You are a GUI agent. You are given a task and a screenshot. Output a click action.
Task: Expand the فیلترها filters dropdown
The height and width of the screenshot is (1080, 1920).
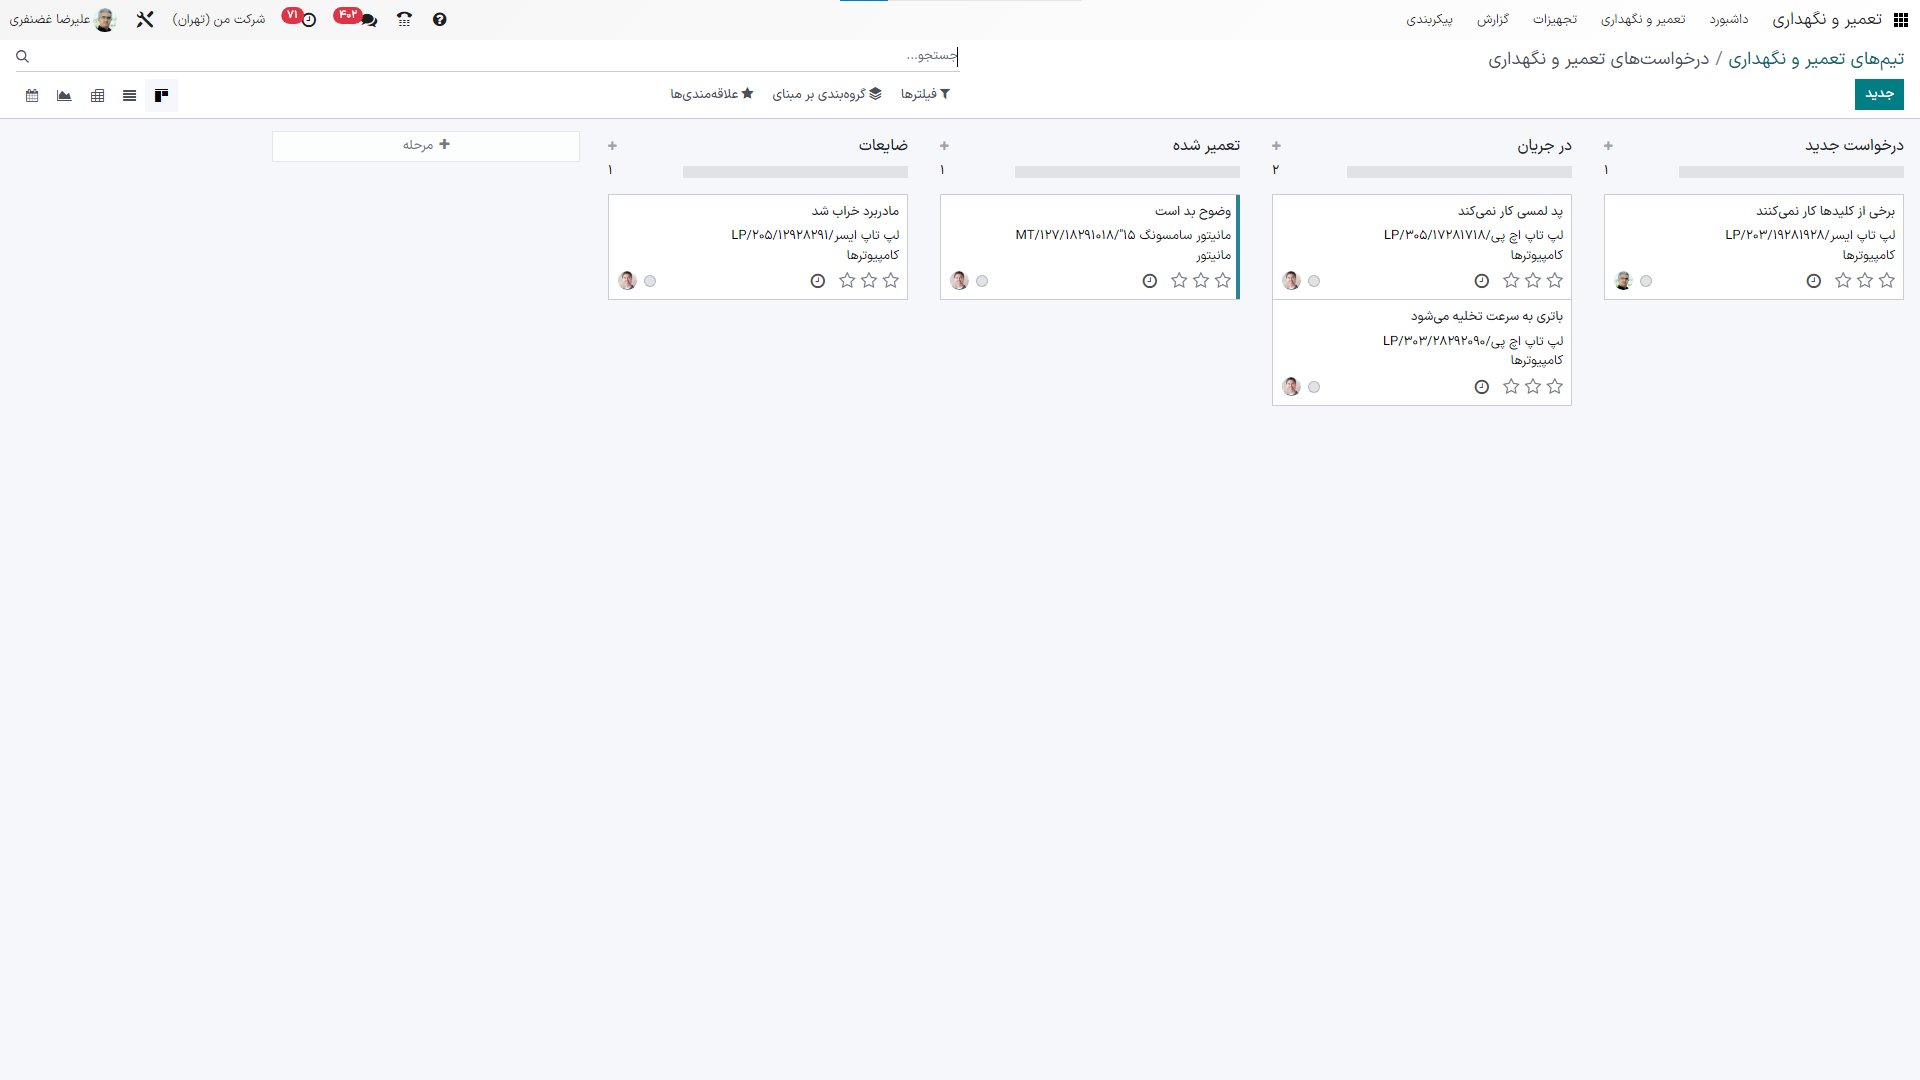click(925, 94)
